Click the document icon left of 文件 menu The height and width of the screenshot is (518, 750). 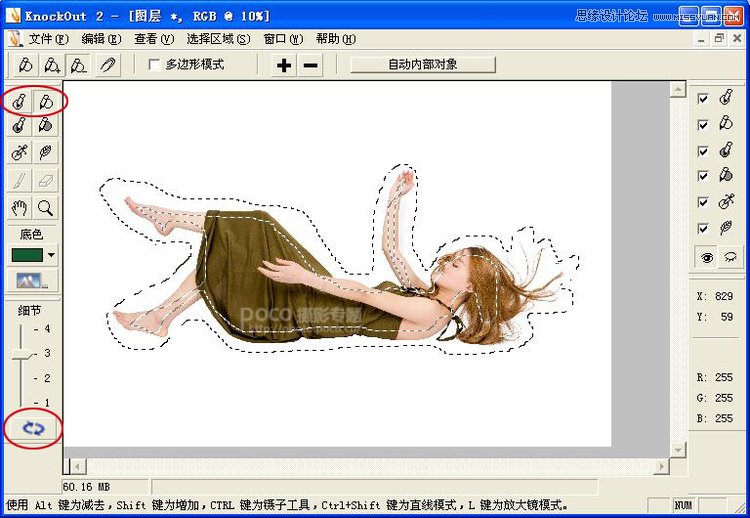click(15, 39)
